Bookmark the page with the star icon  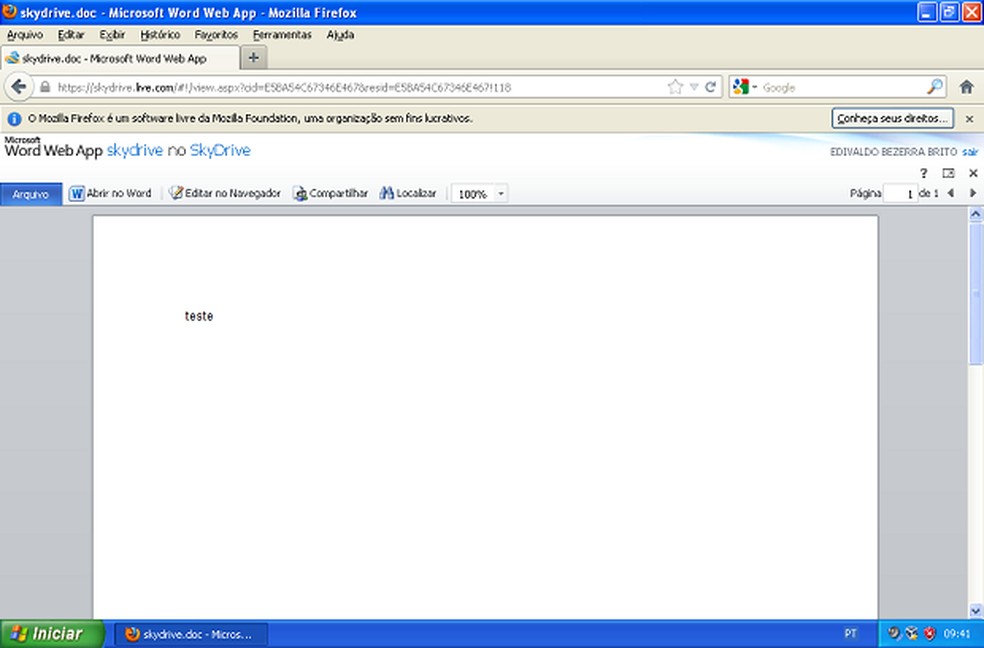[677, 86]
